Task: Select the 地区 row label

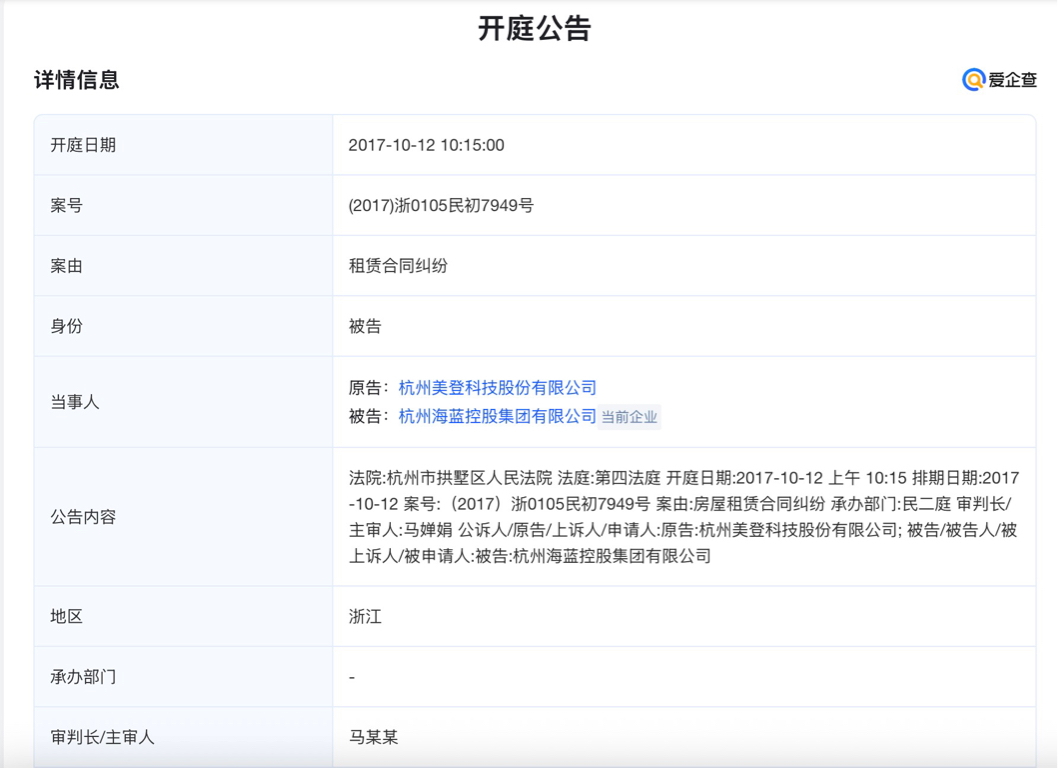Action: click(x=66, y=616)
